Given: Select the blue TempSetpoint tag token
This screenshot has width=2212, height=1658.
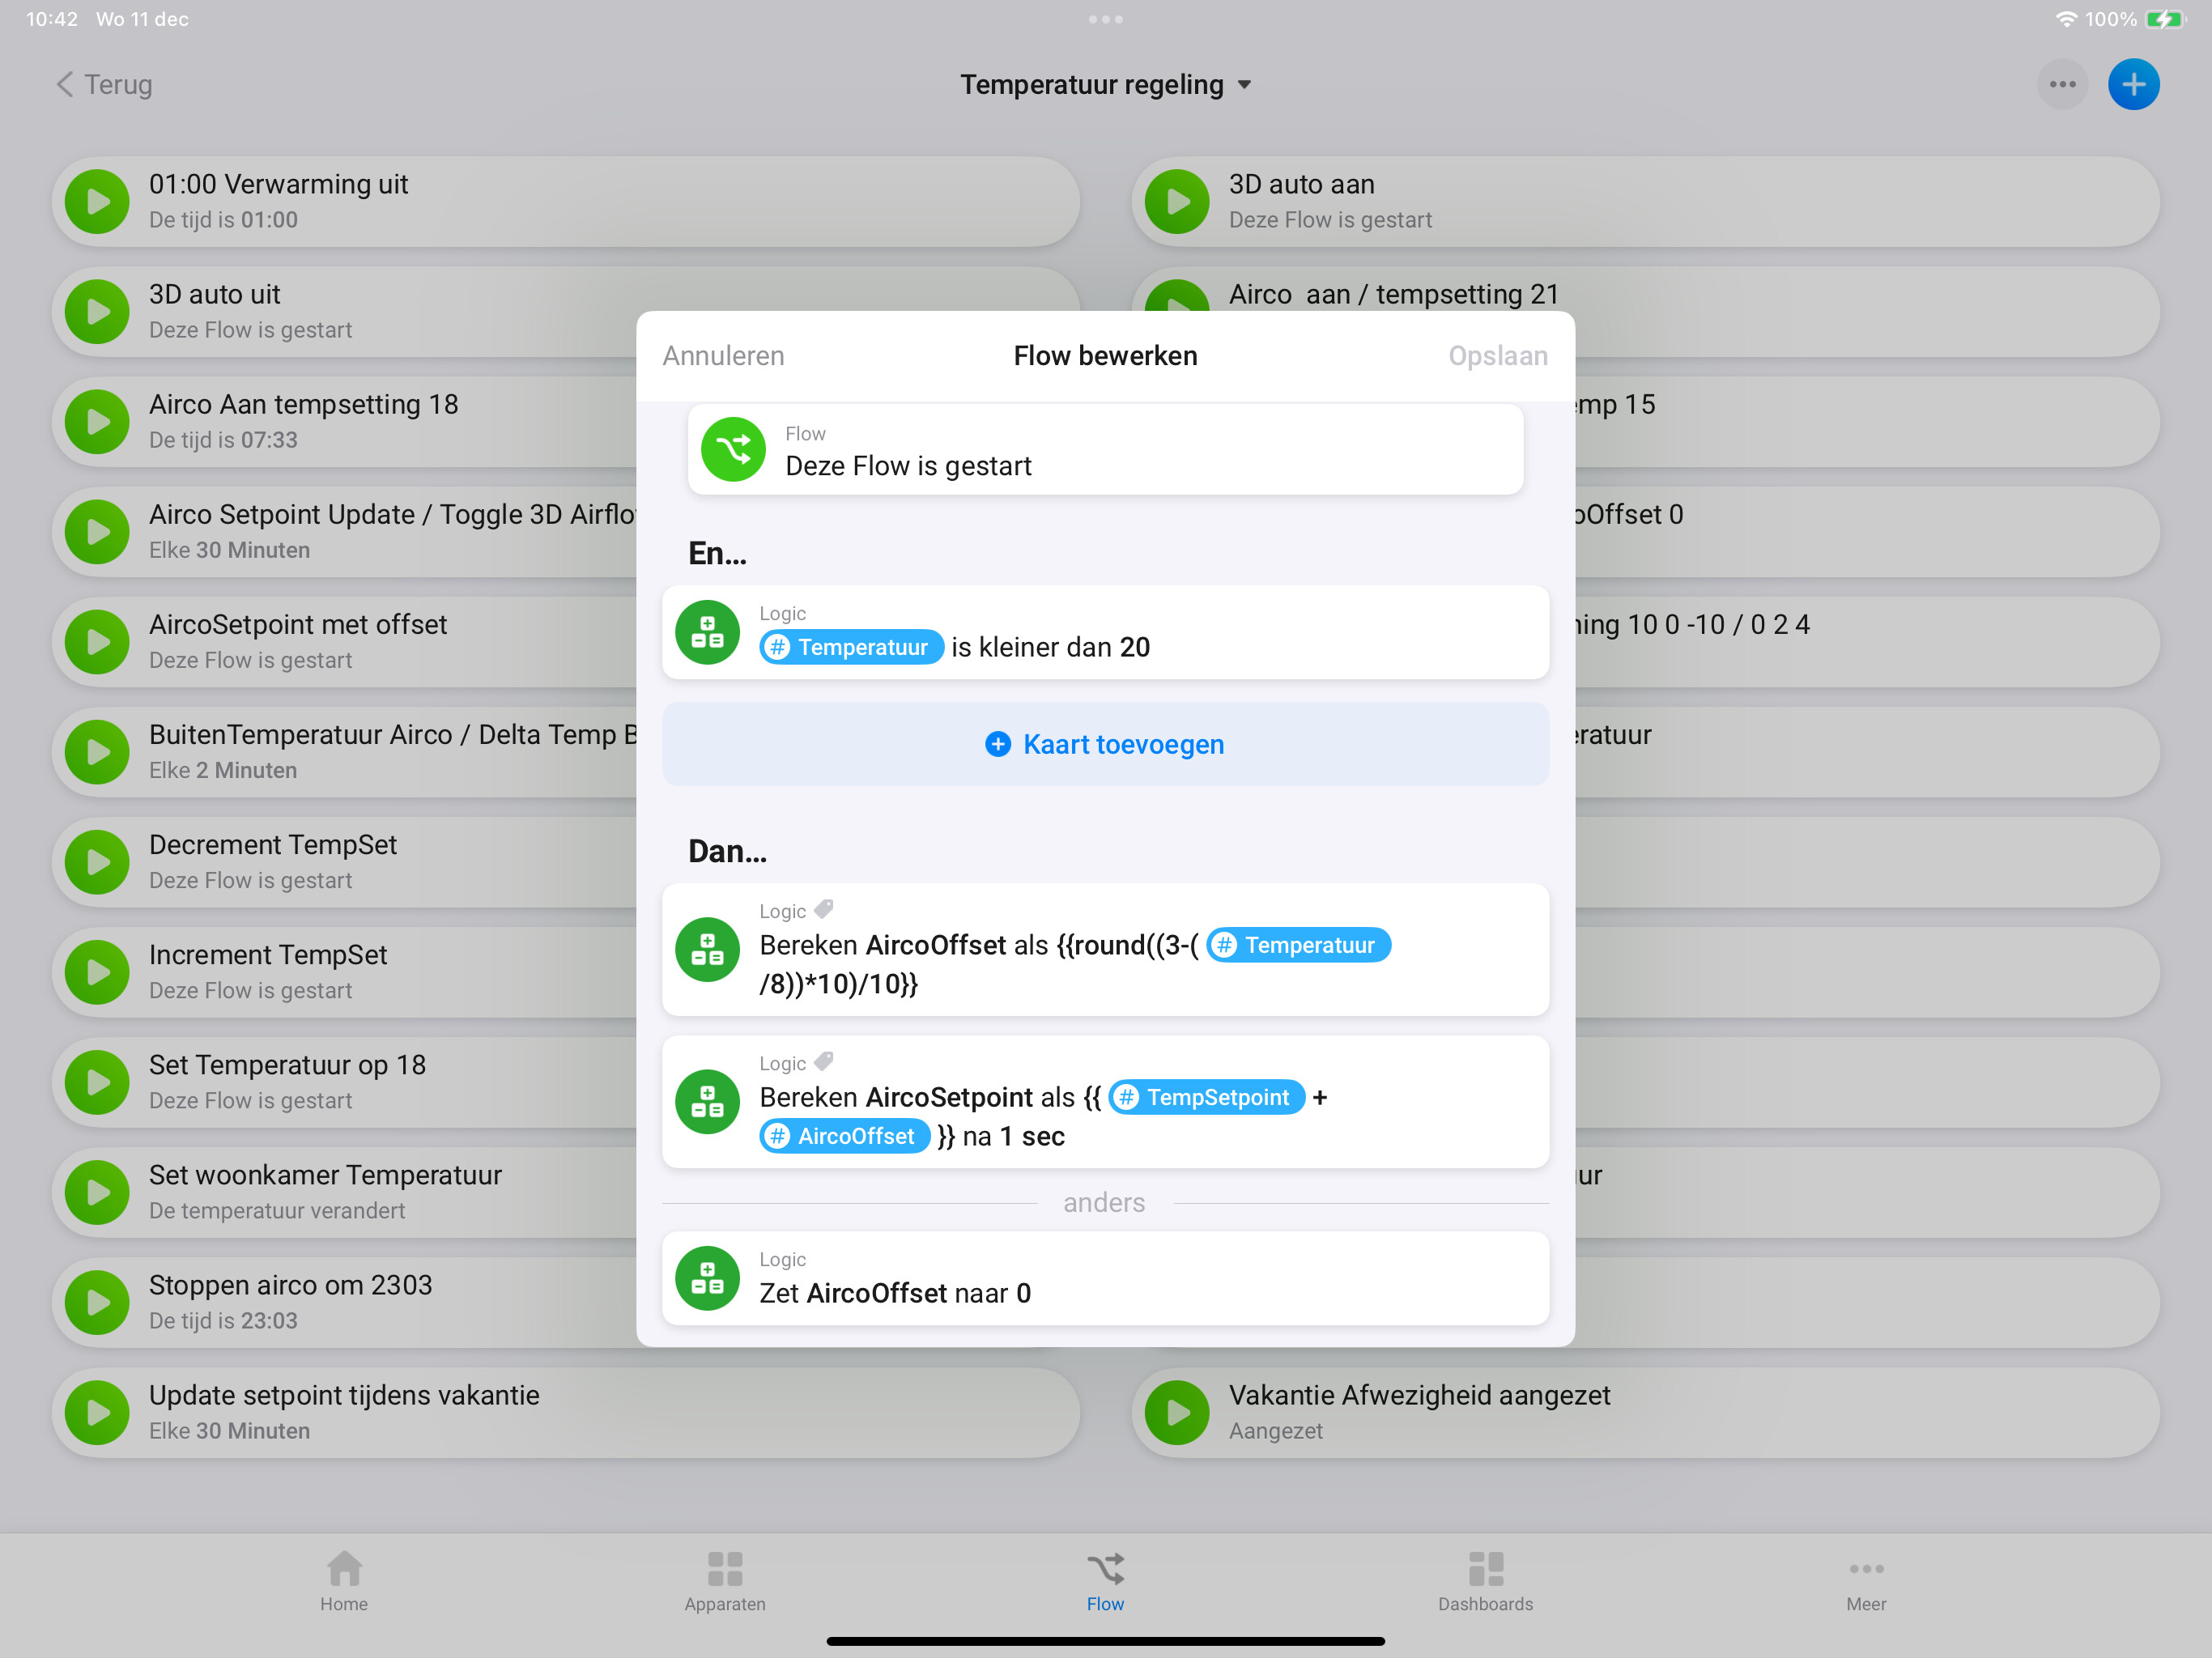Looking at the screenshot, I should [x=1207, y=1097].
